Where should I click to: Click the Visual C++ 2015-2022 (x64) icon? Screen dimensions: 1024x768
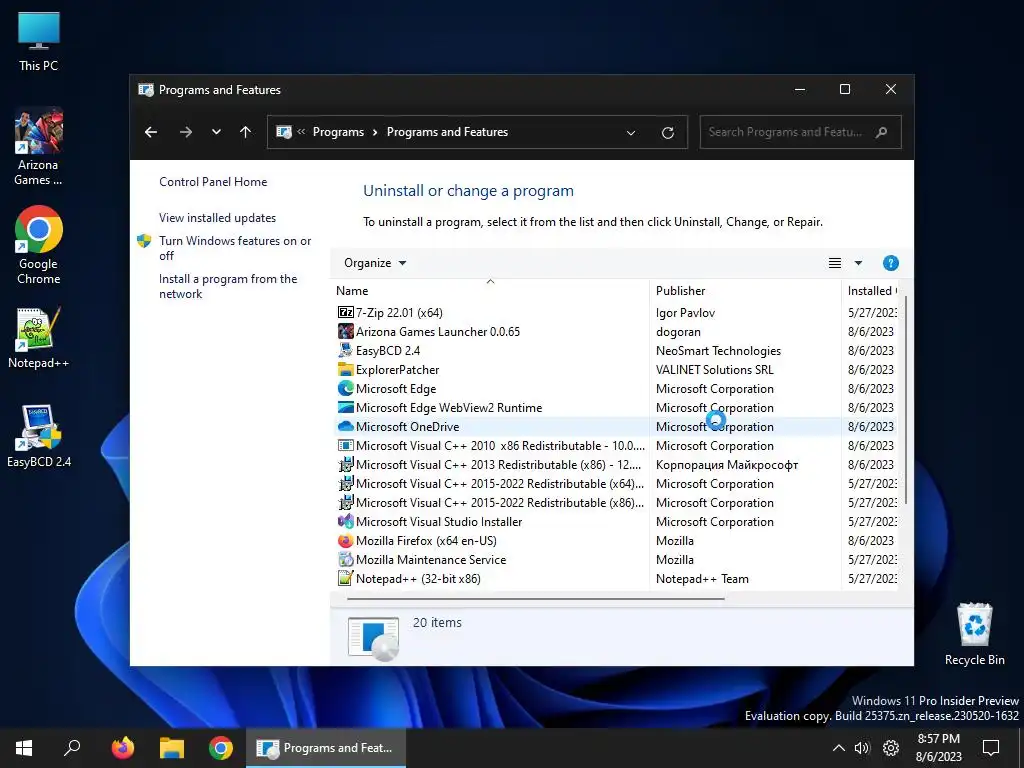point(345,483)
